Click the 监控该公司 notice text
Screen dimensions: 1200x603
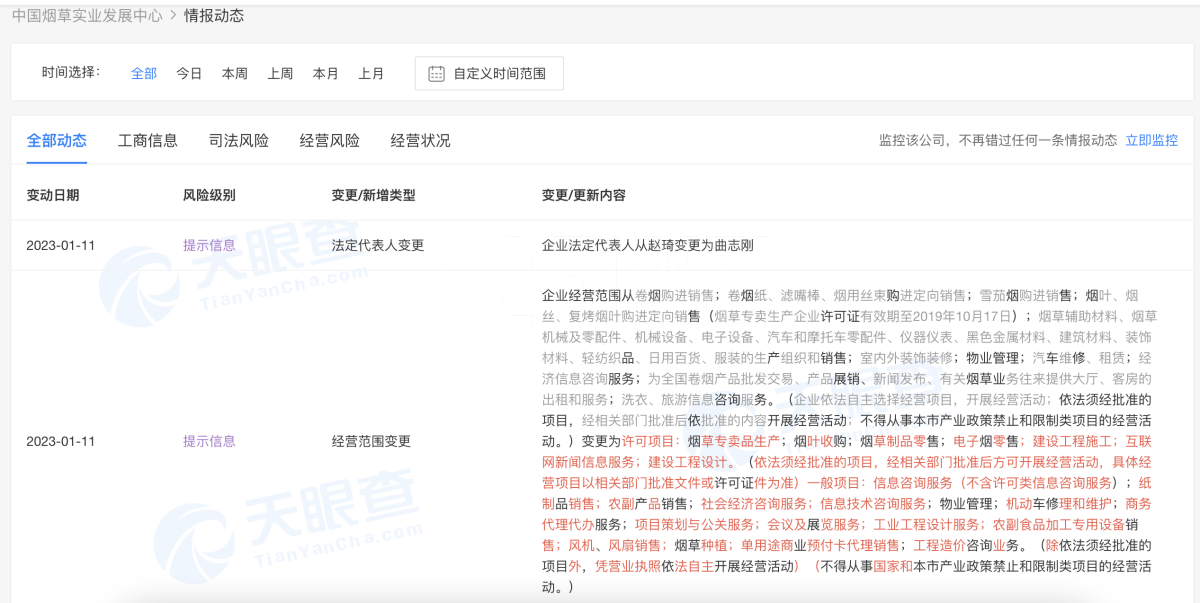pos(998,140)
